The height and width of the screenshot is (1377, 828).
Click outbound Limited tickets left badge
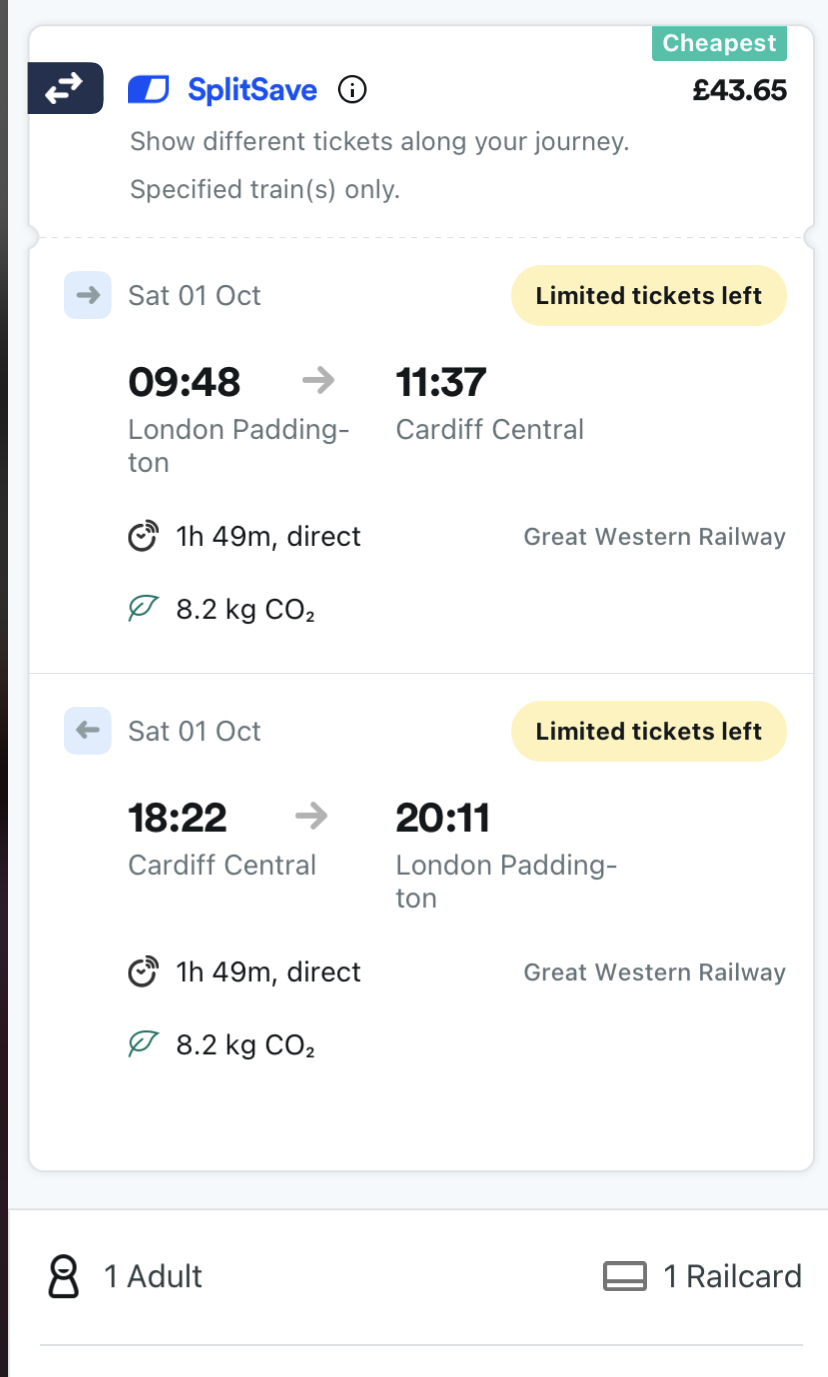click(648, 296)
